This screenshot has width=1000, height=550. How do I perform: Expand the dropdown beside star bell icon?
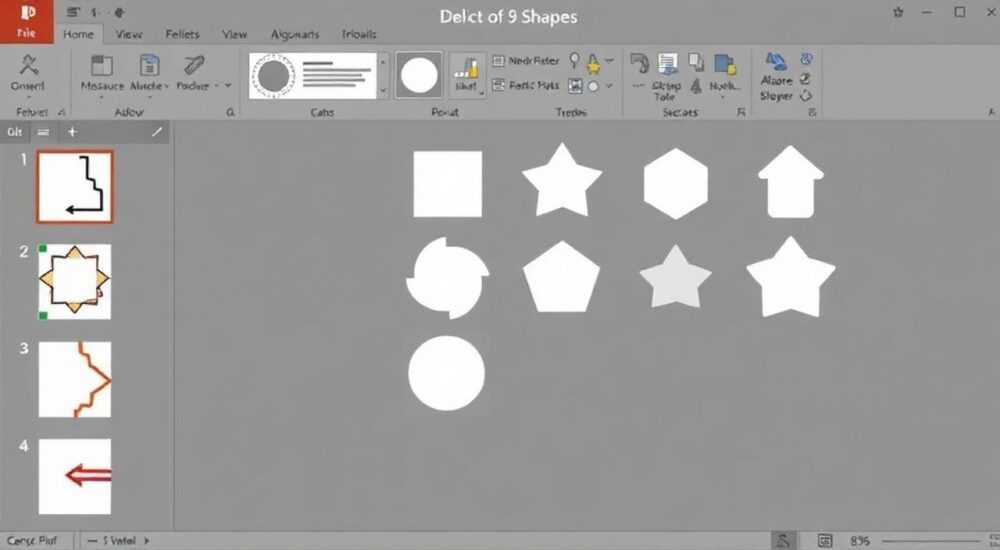[x=610, y=61]
